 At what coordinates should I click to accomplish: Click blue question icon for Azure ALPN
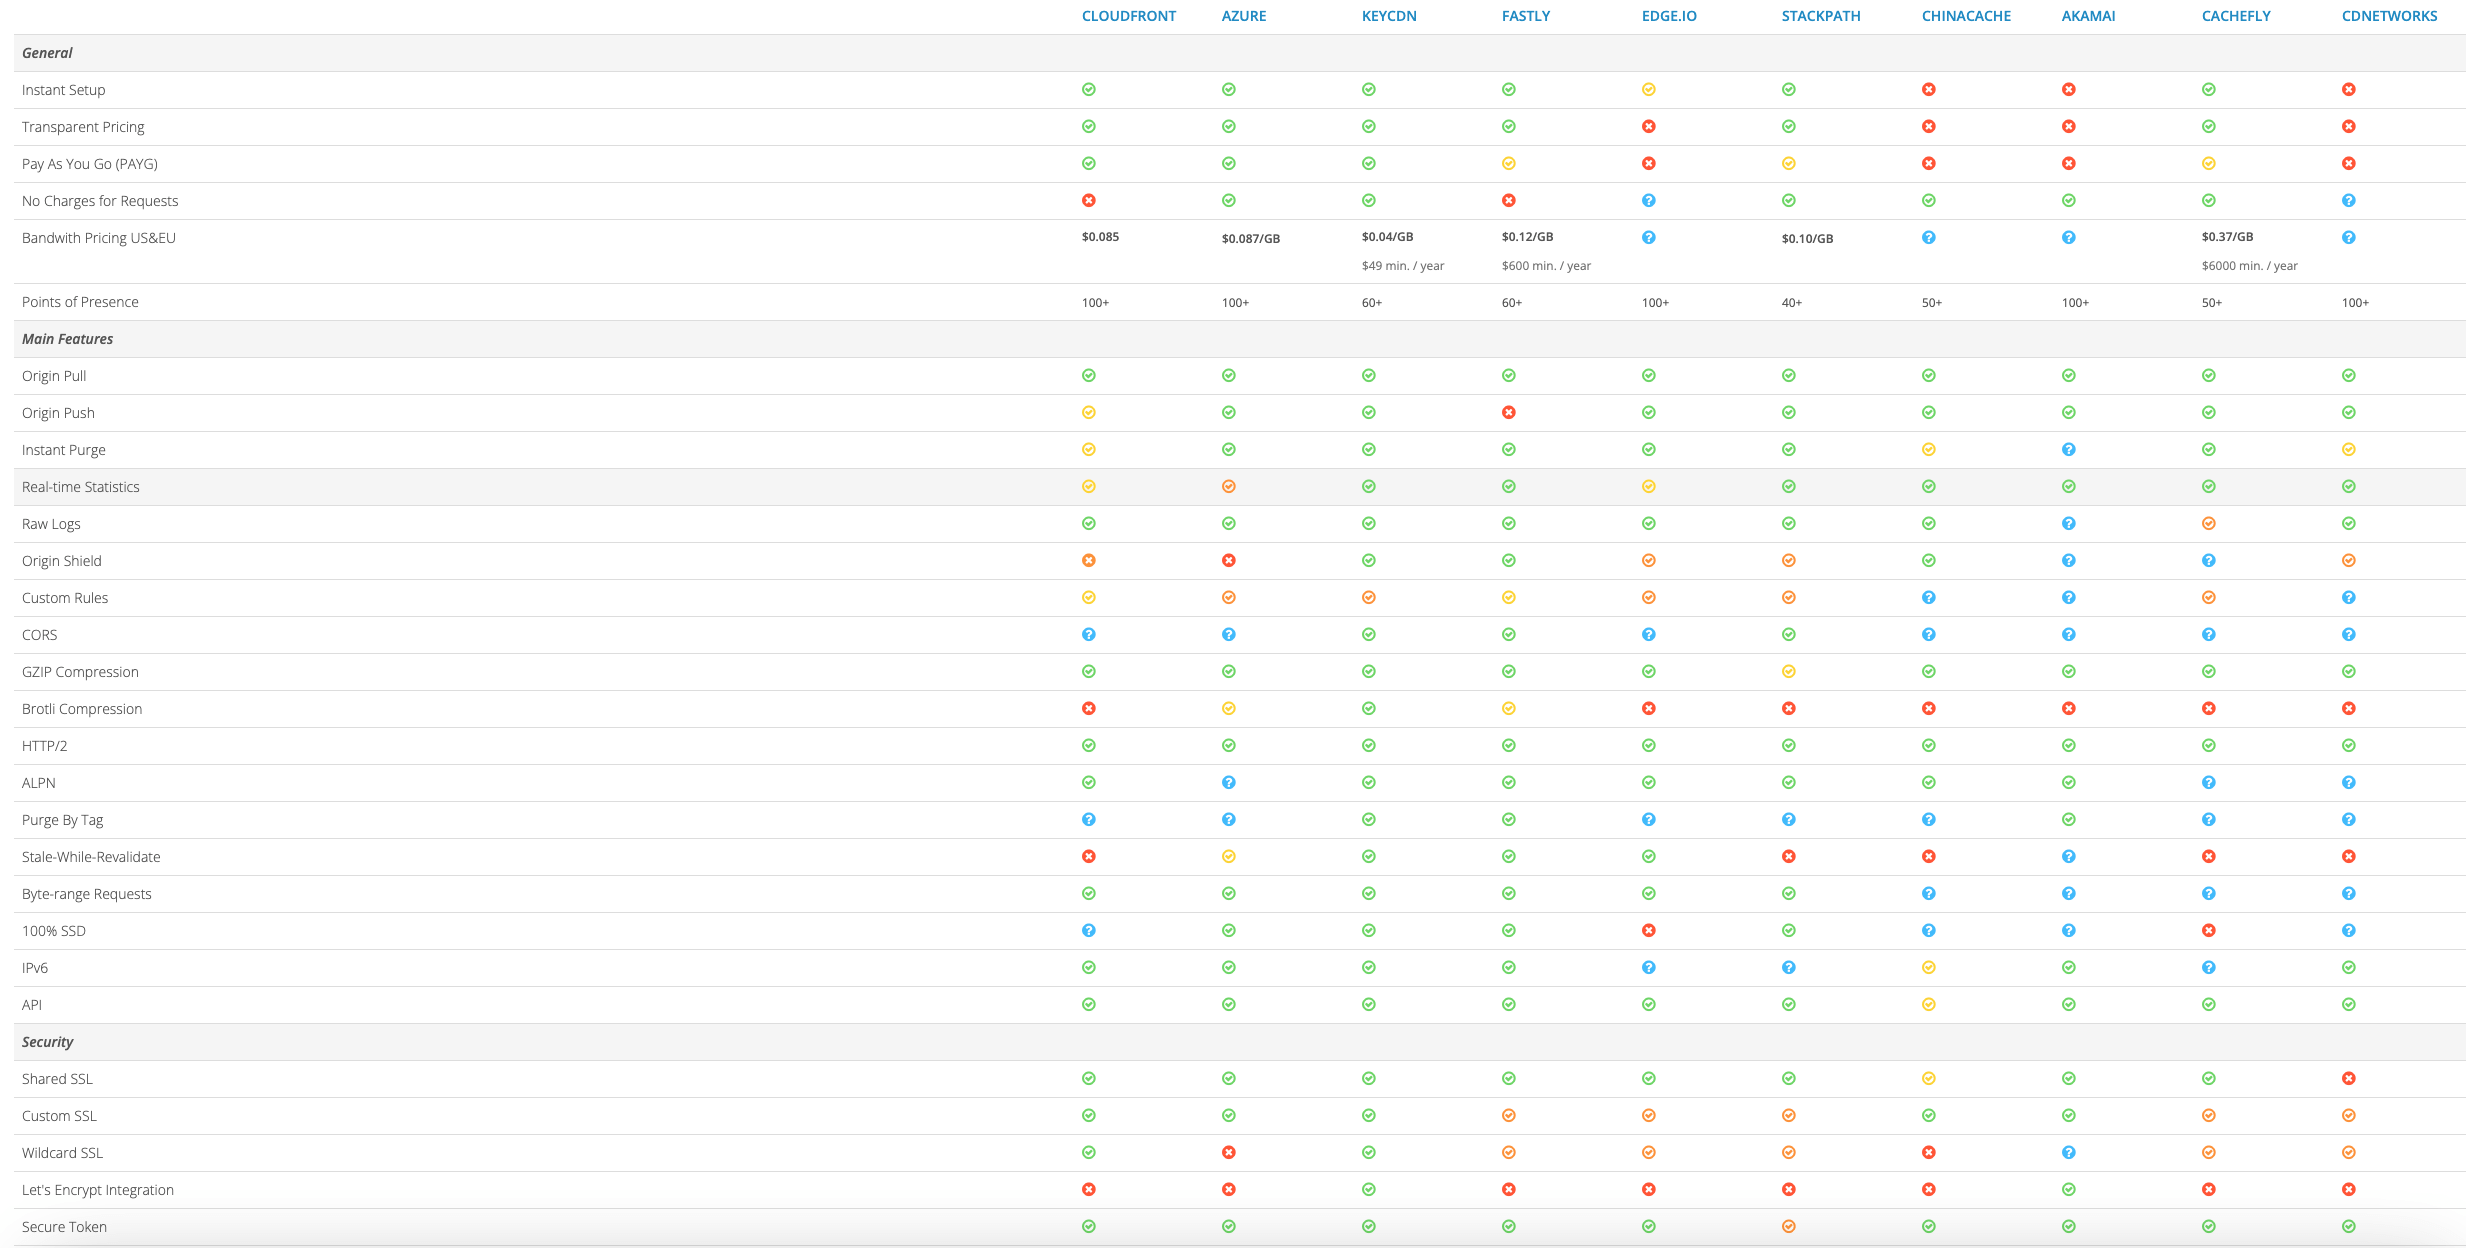click(1229, 783)
